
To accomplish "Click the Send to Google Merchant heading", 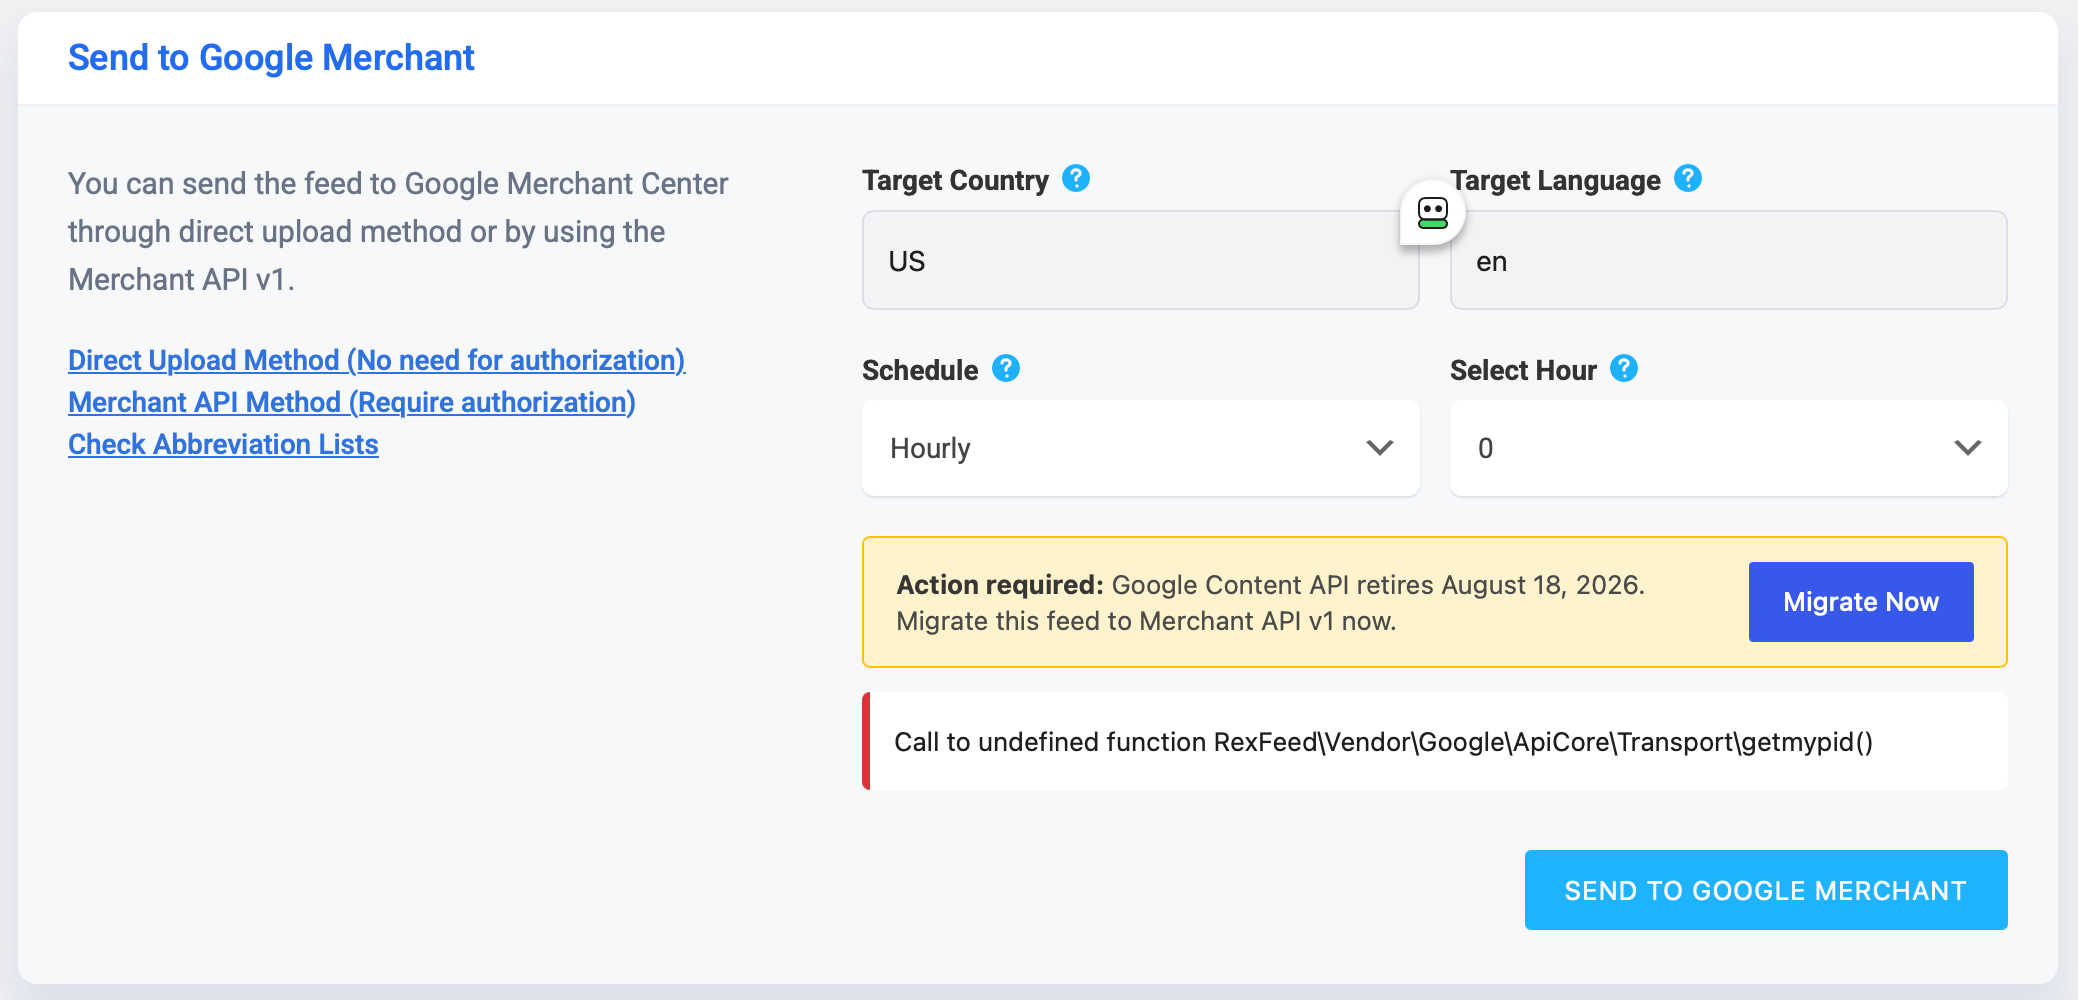I will click(271, 58).
